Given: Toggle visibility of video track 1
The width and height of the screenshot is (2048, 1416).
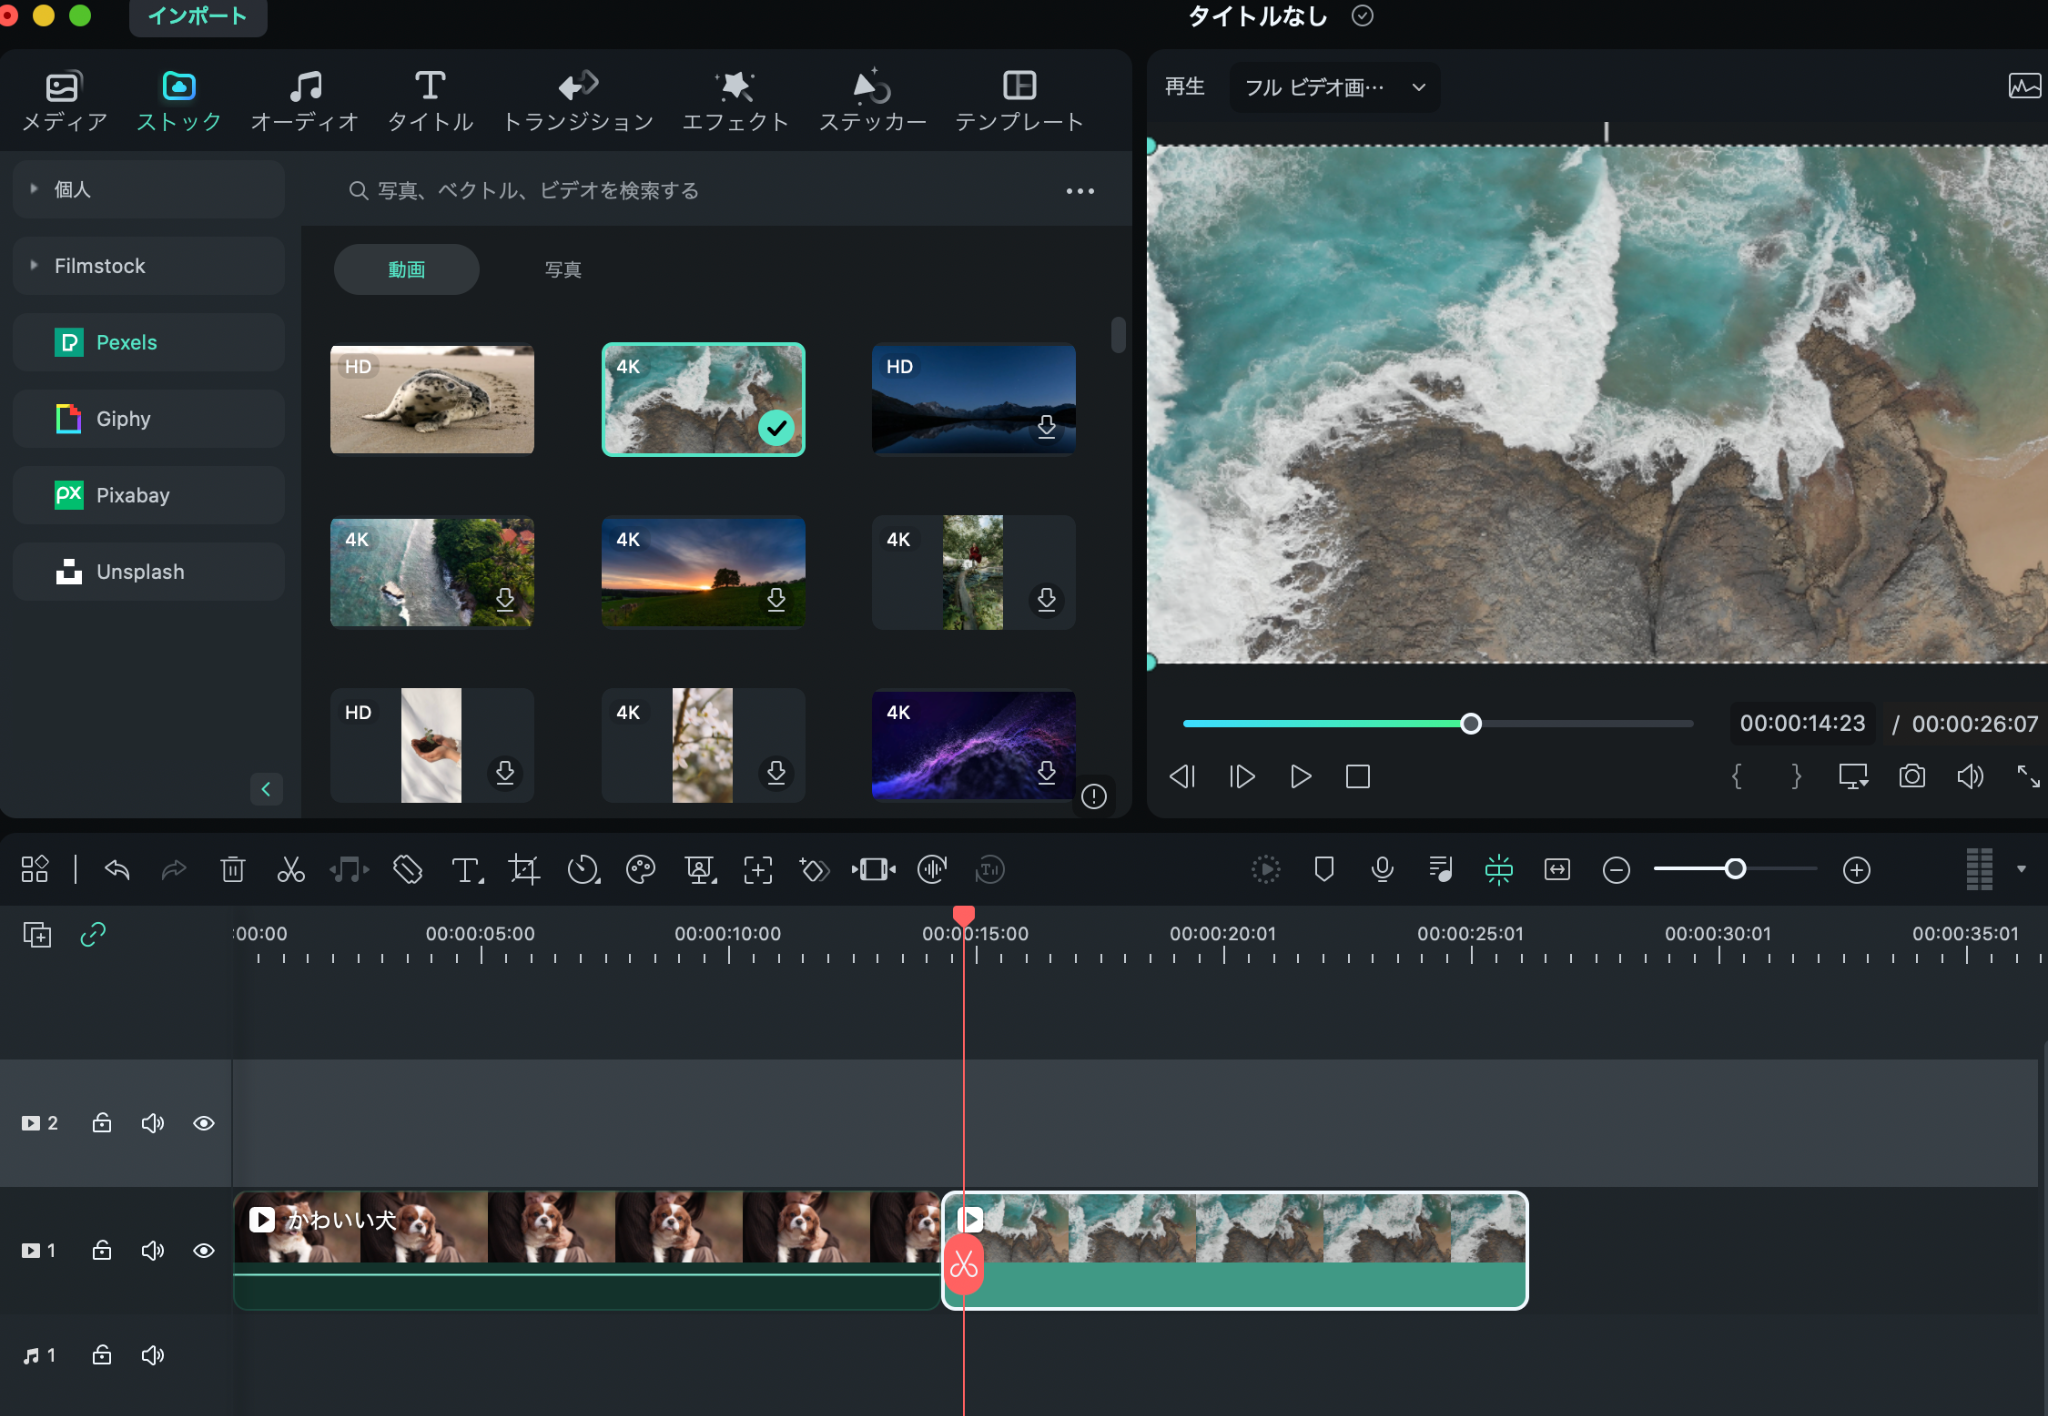Looking at the screenshot, I should (x=204, y=1250).
